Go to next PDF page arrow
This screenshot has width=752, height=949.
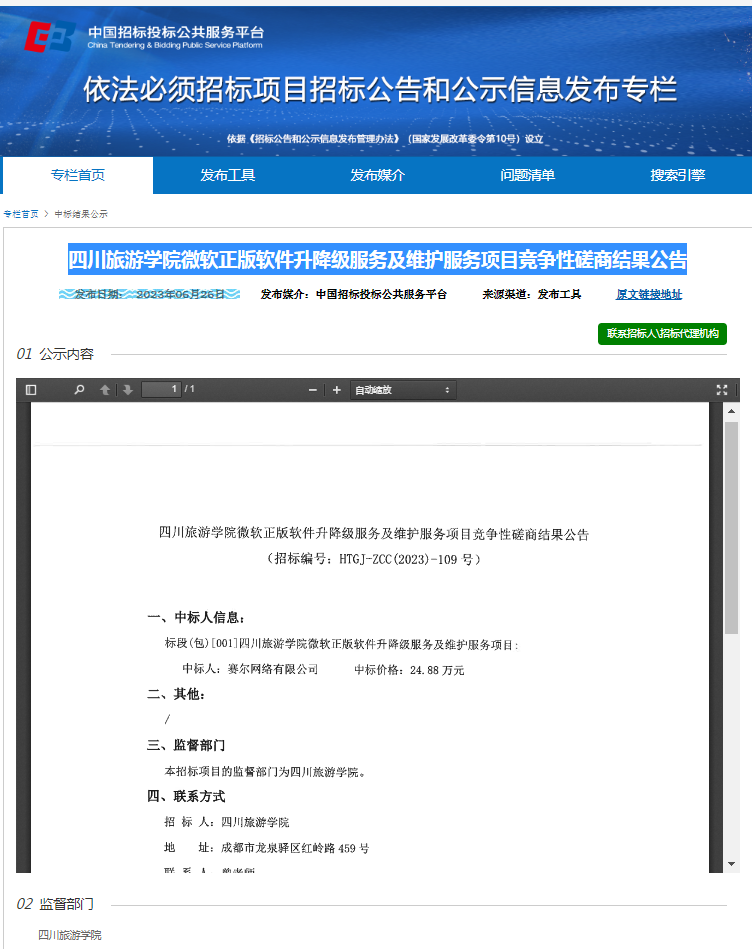pos(128,390)
